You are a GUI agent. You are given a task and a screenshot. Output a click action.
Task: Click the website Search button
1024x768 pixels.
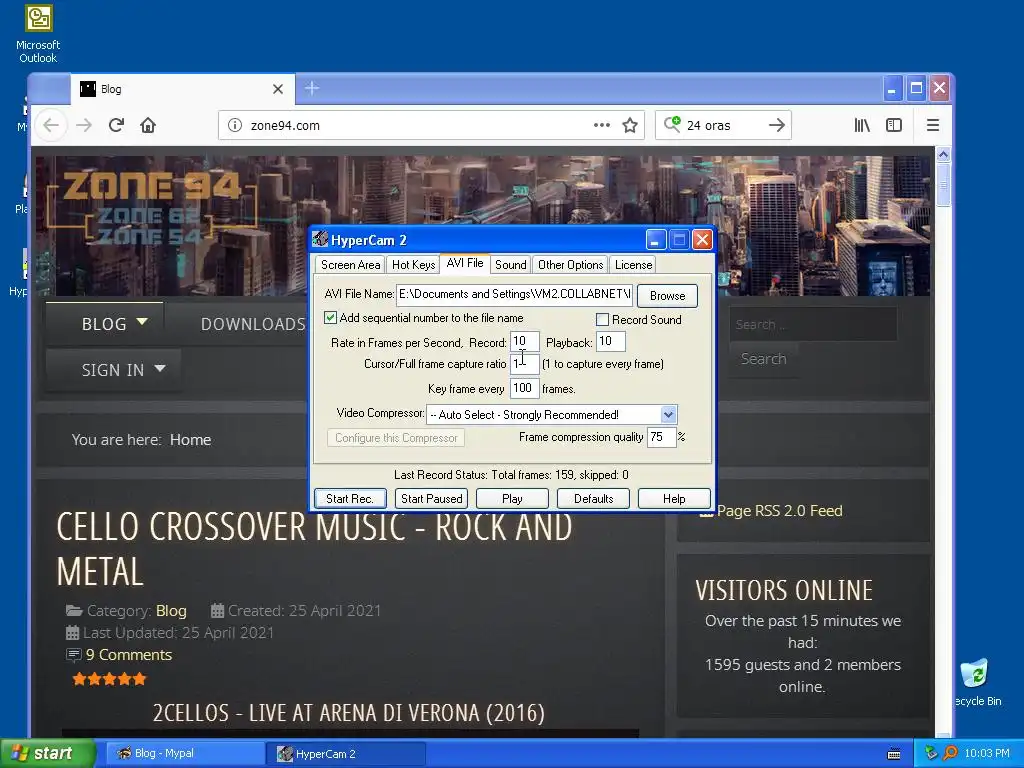point(763,359)
